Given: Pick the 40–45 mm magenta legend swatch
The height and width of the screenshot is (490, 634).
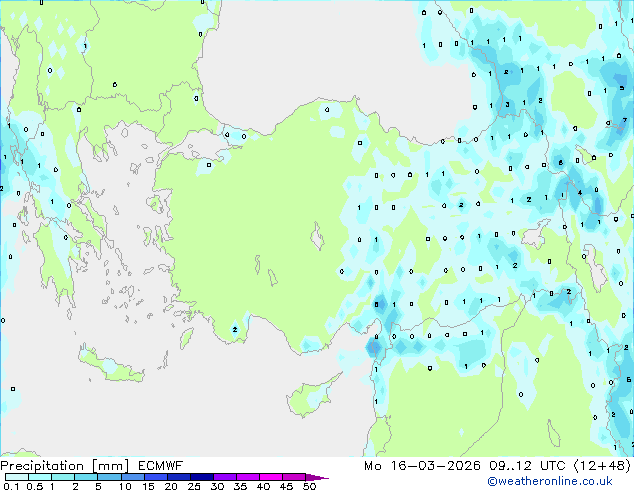Looking at the screenshot, I should point(271,477).
